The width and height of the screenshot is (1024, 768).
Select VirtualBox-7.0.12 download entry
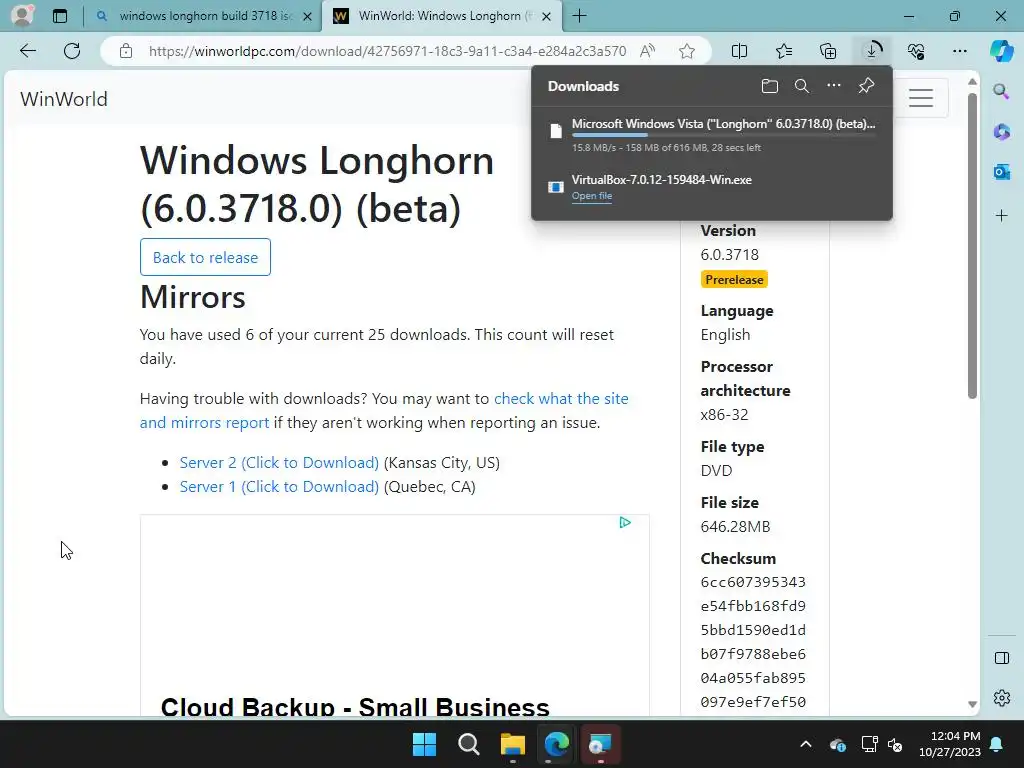712,187
